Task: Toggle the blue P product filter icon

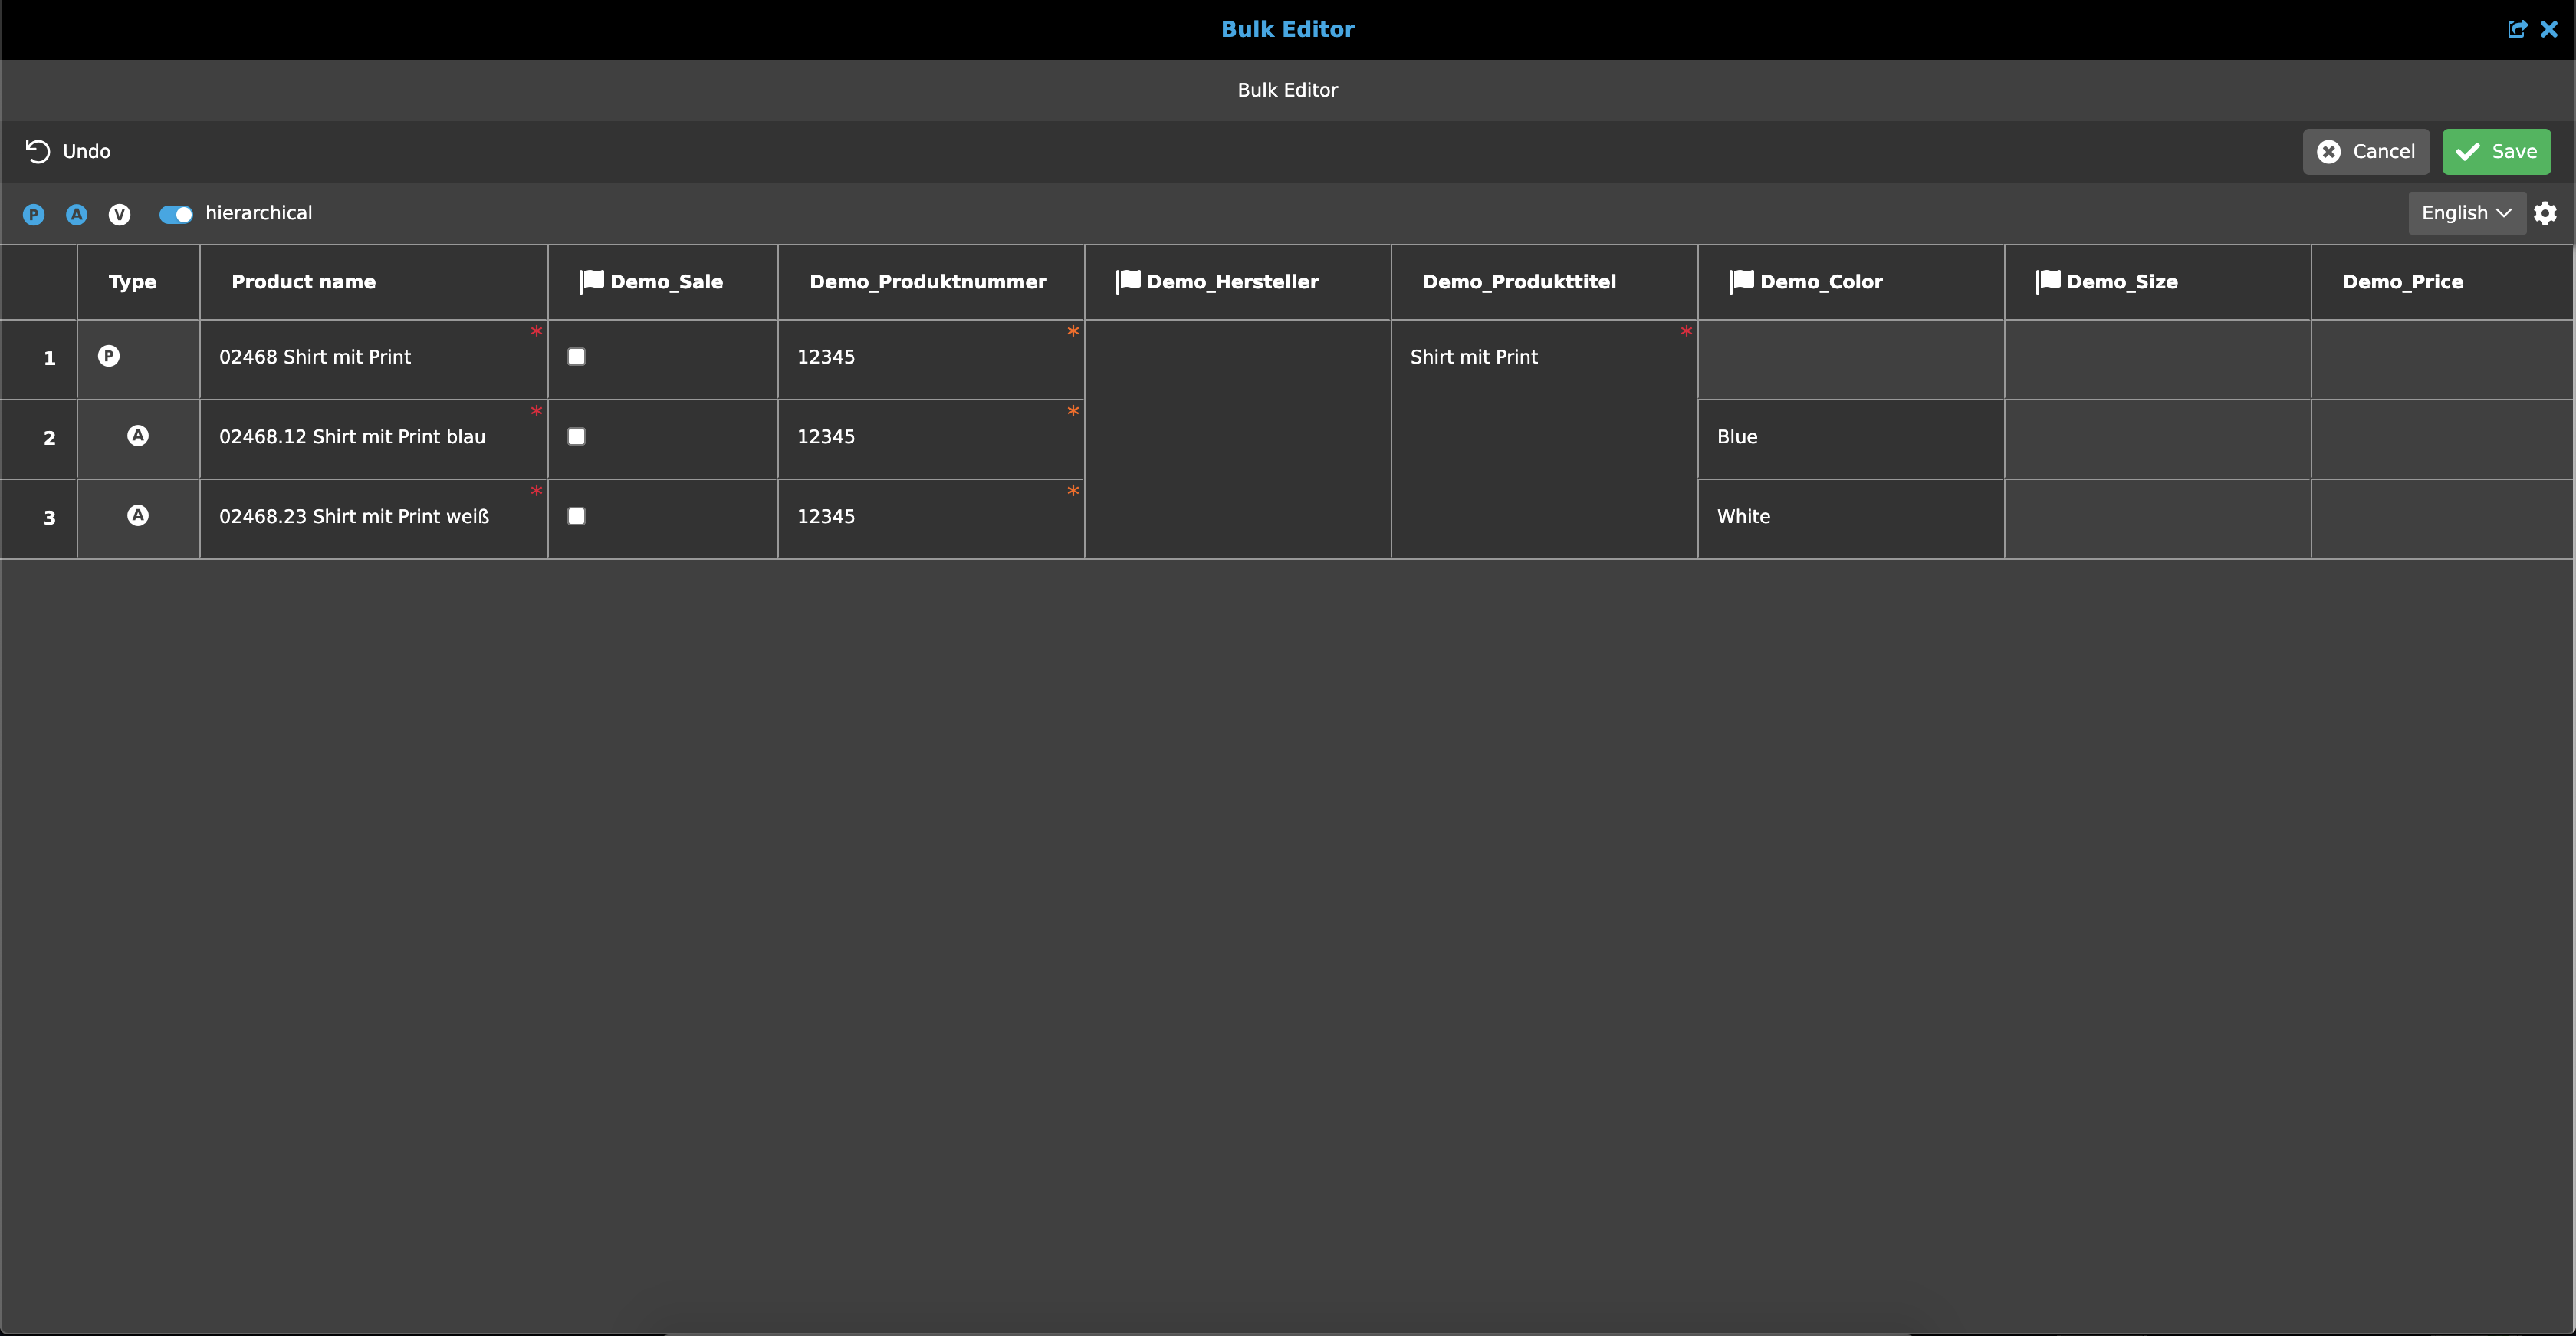Action: [x=34, y=214]
